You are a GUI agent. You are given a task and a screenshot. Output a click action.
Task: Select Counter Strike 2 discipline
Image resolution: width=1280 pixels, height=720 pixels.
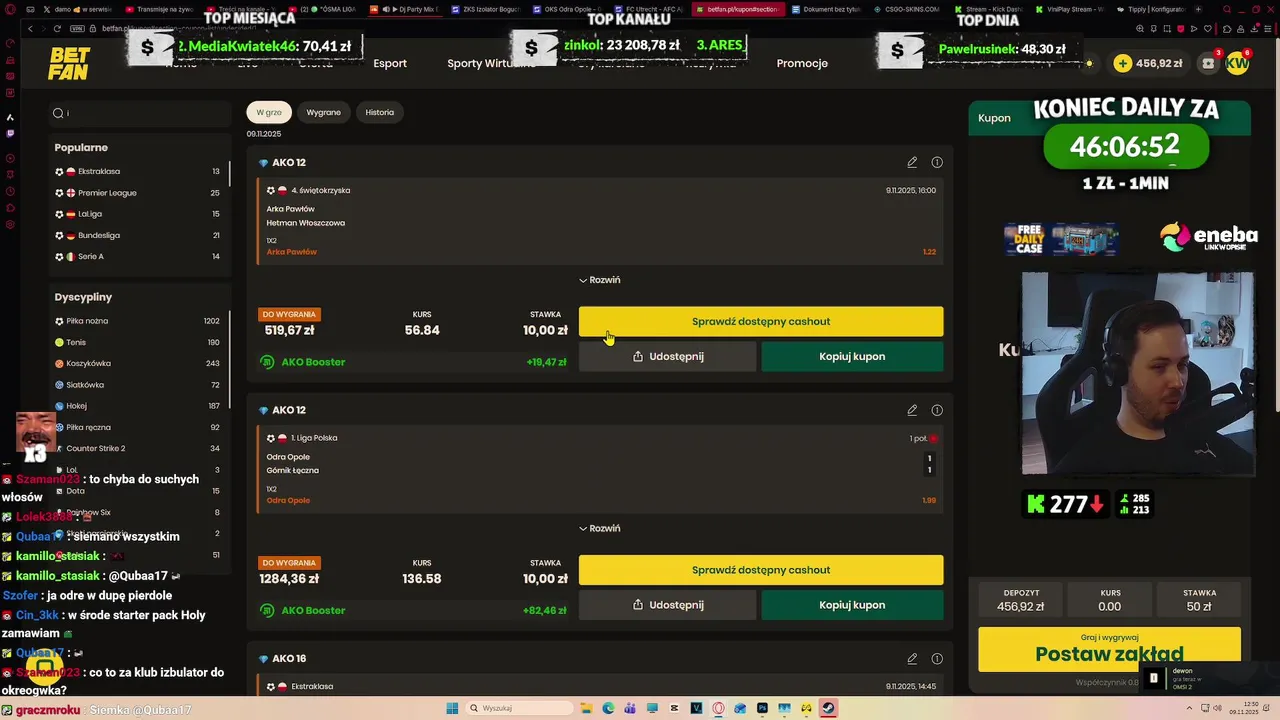tap(137, 448)
